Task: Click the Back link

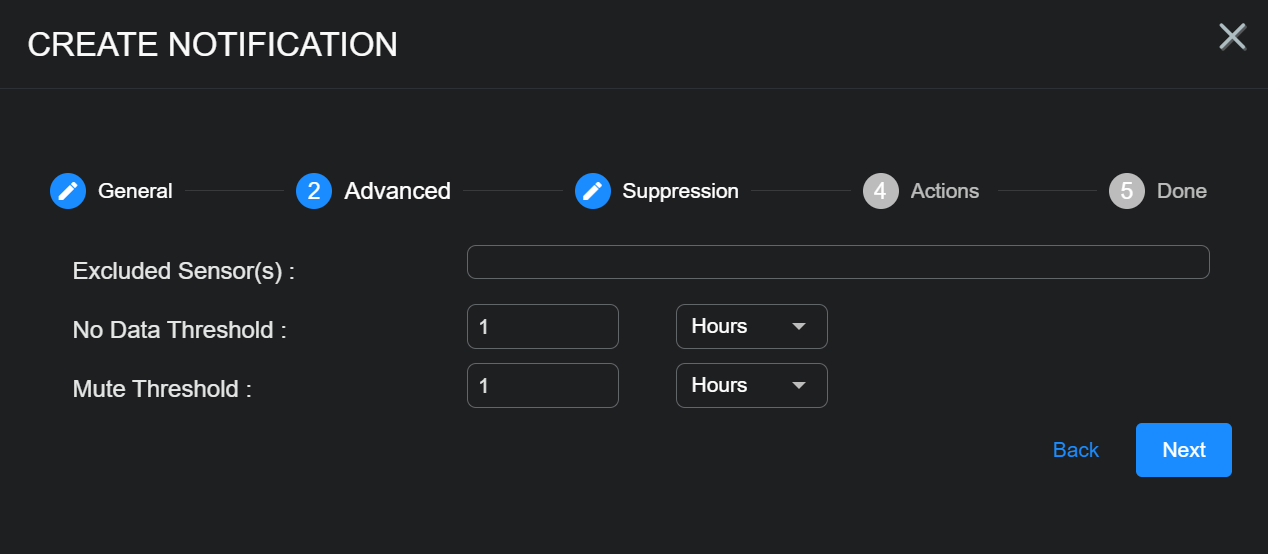Action: click(x=1076, y=450)
